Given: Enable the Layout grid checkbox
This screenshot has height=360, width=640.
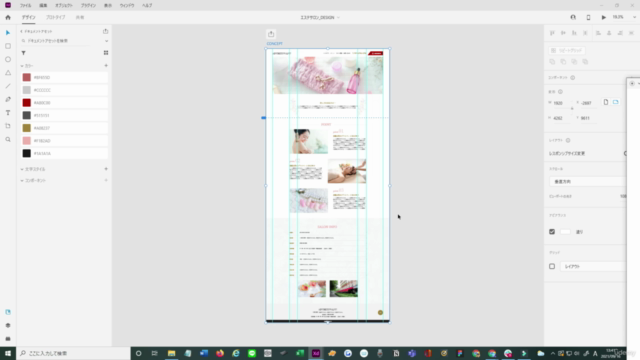Looking at the screenshot, I should point(552,267).
